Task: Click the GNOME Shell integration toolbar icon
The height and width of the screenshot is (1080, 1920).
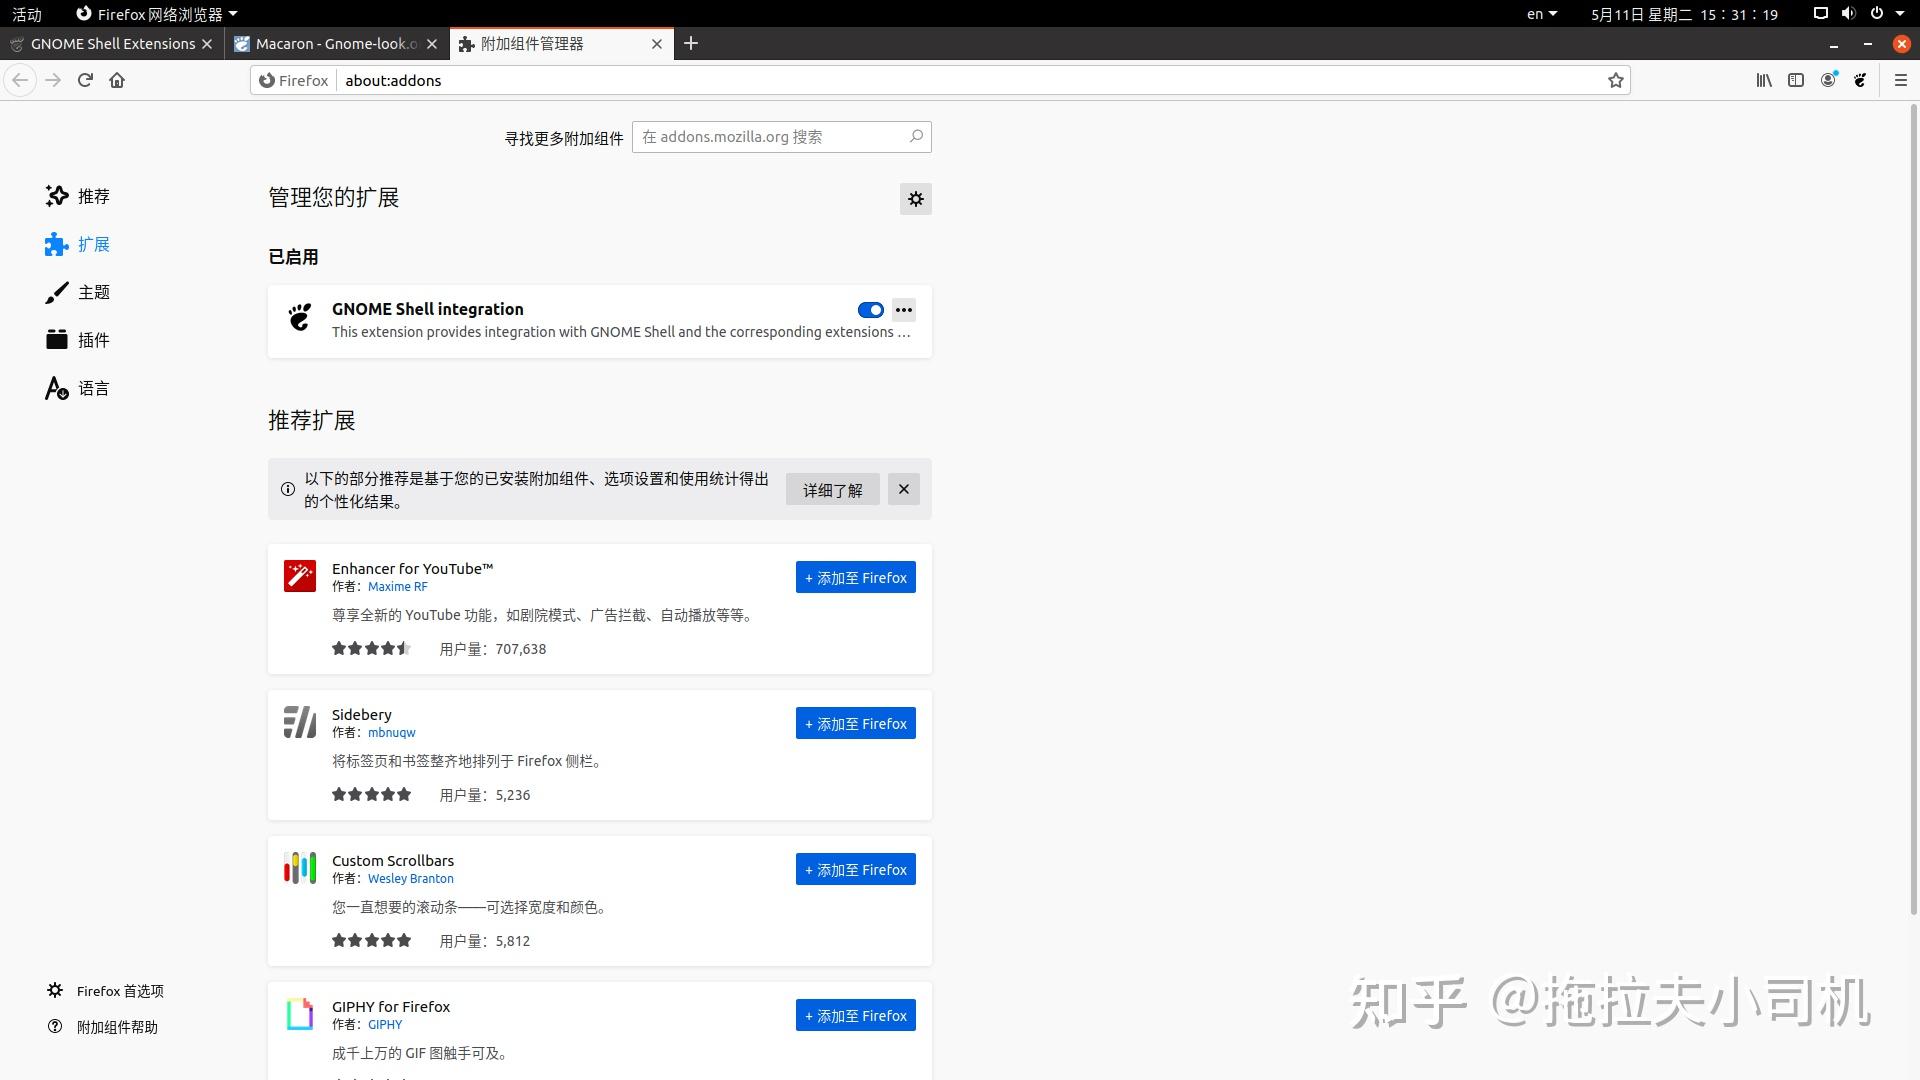Action: tap(1860, 80)
